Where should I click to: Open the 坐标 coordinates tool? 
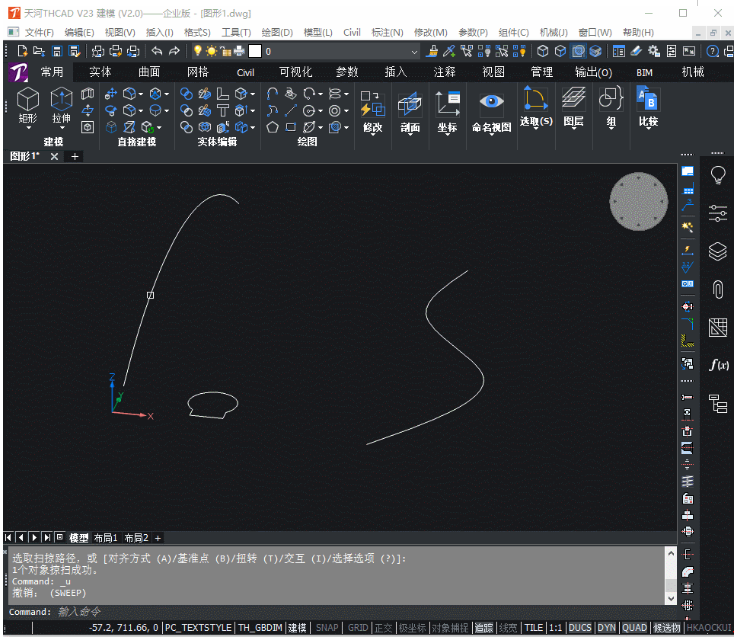[447, 111]
